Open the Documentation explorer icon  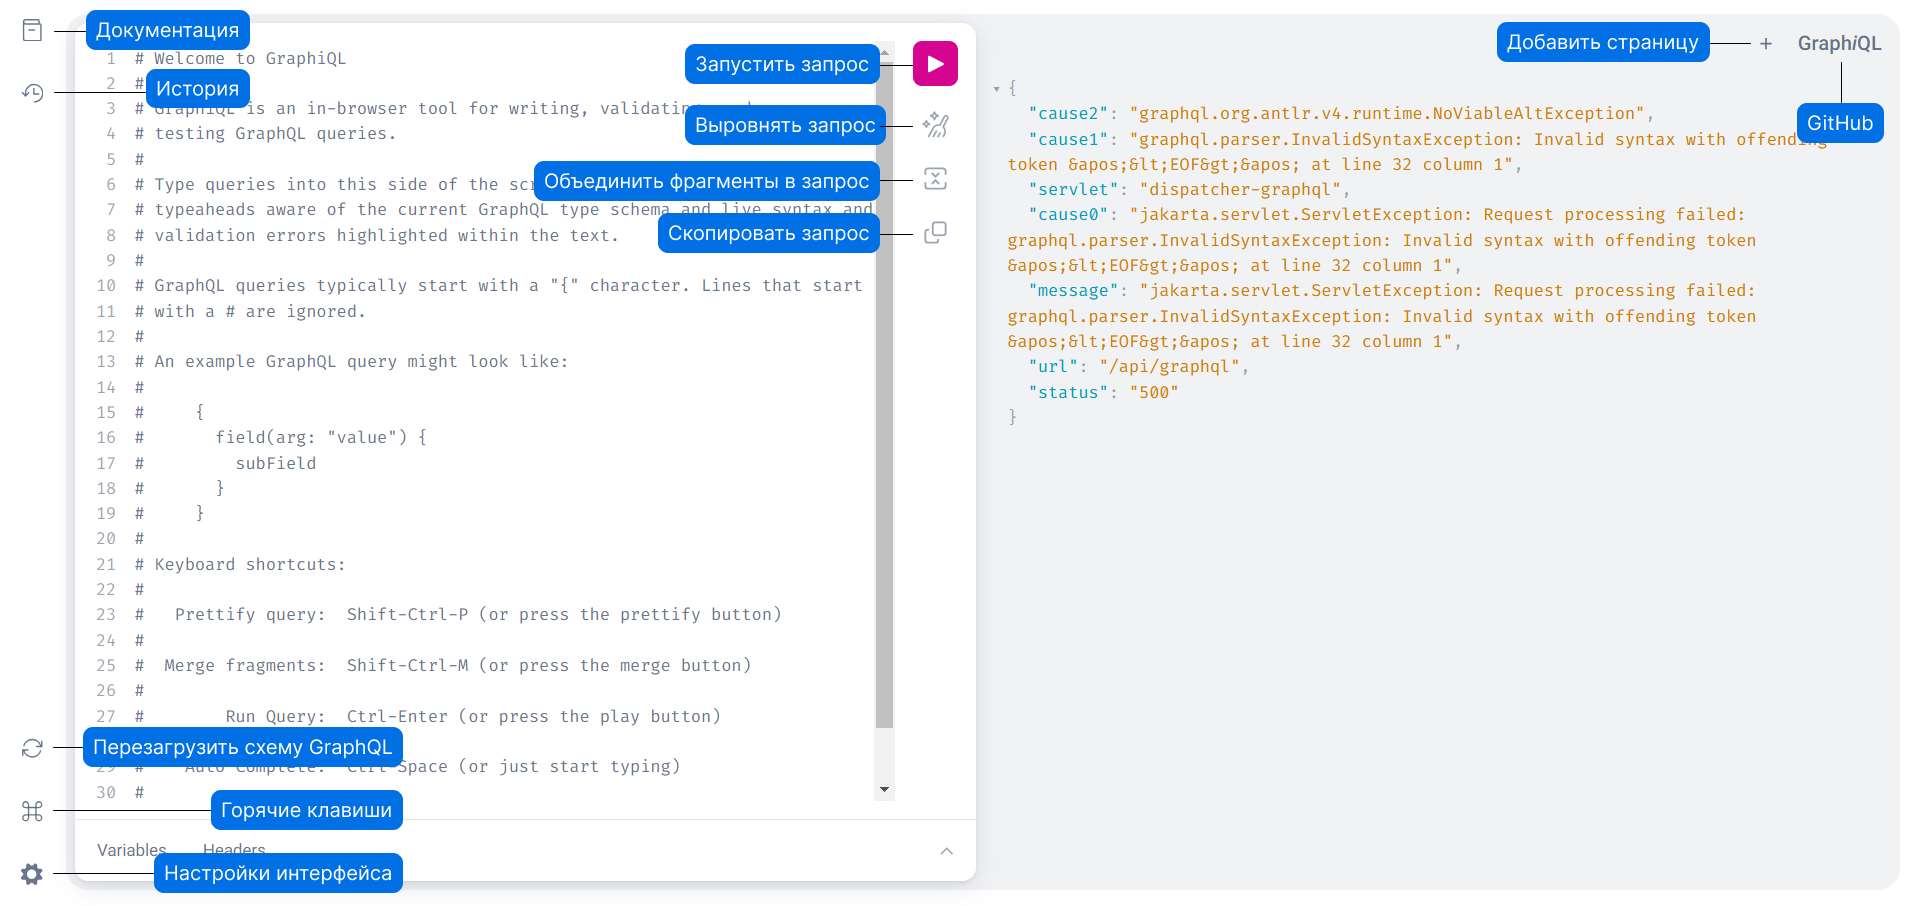tap(32, 31)
